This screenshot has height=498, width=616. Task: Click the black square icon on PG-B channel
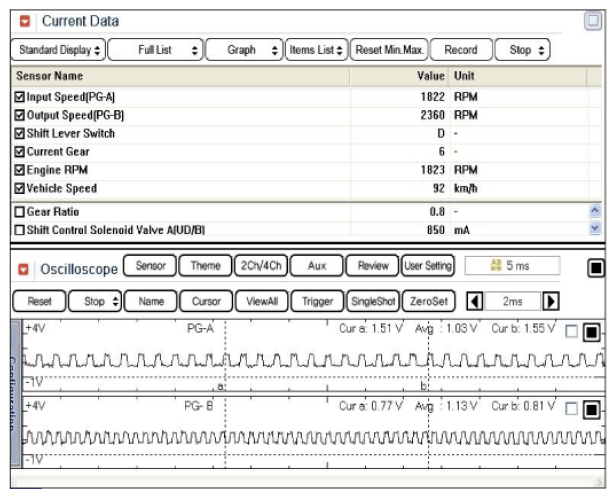pyautogui.click(x=591, y=410)
